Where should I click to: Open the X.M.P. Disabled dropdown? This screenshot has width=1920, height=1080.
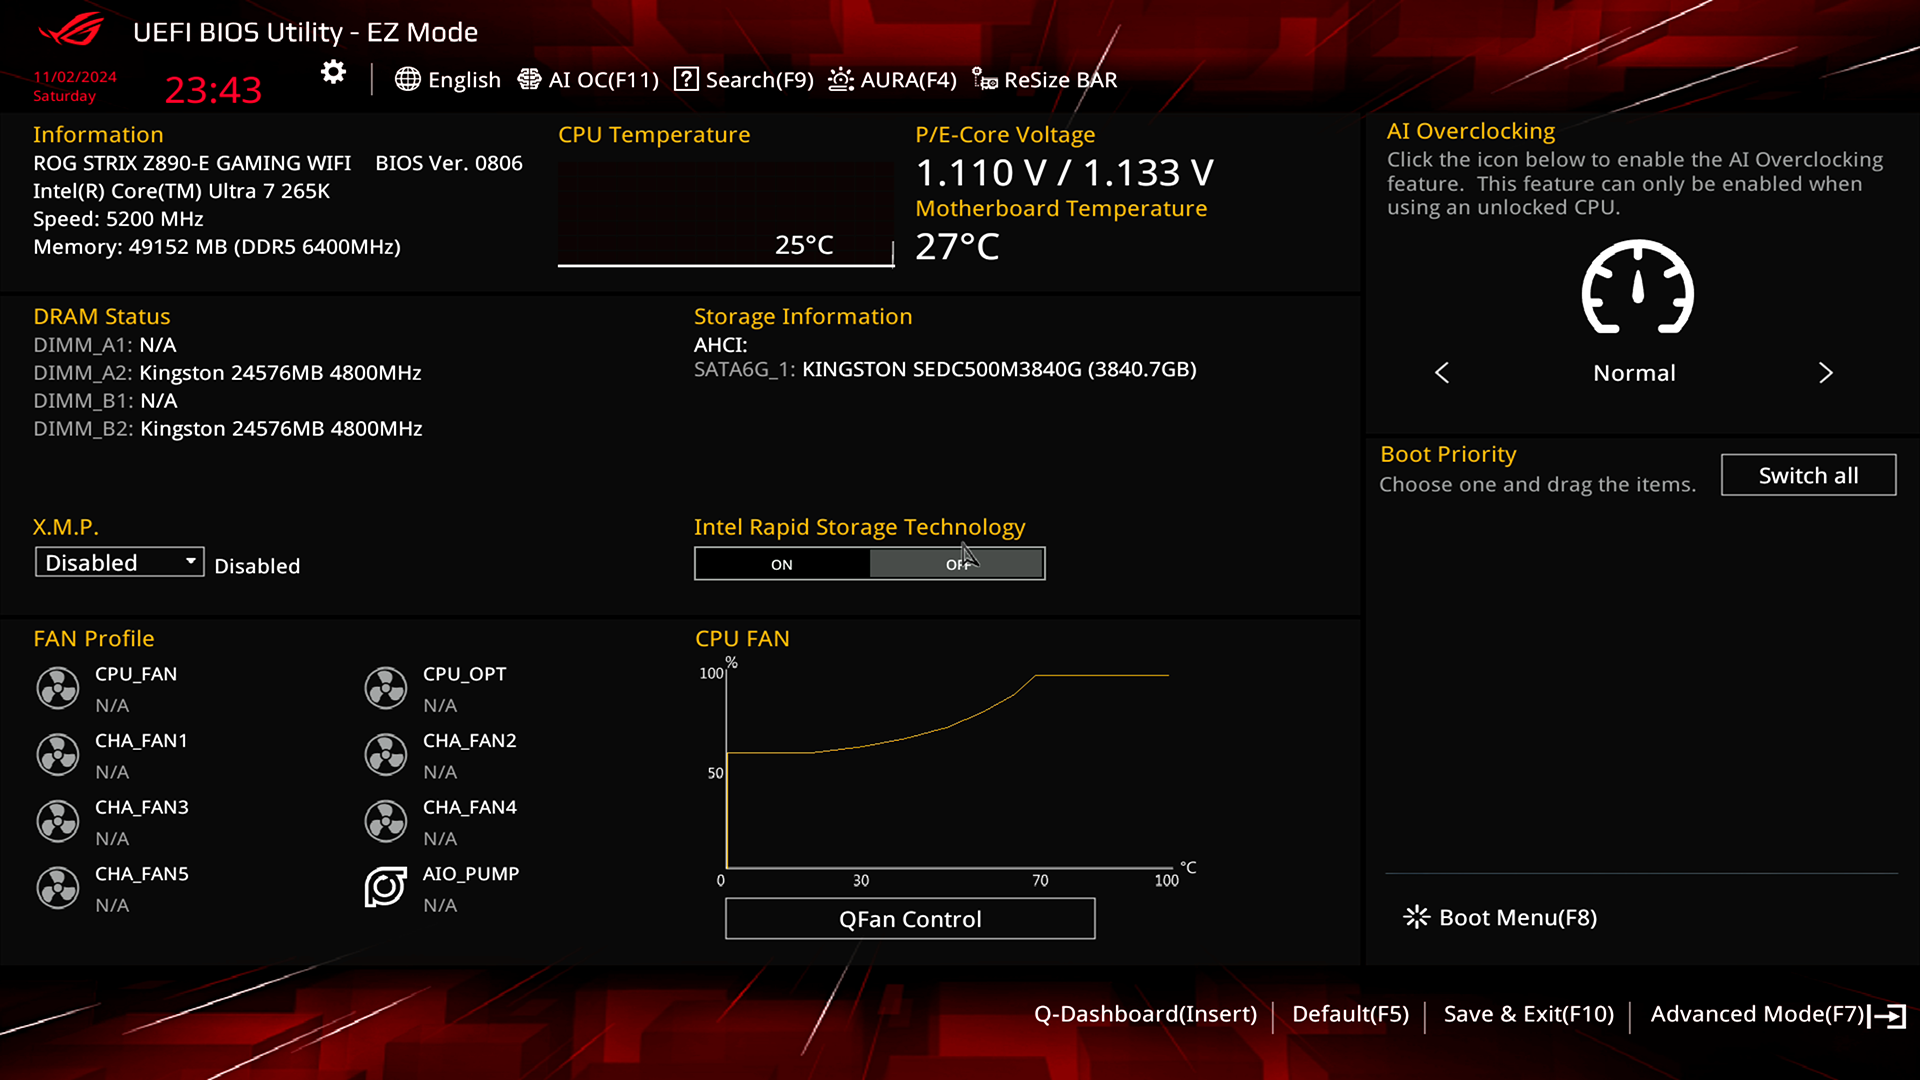point(119,563)
